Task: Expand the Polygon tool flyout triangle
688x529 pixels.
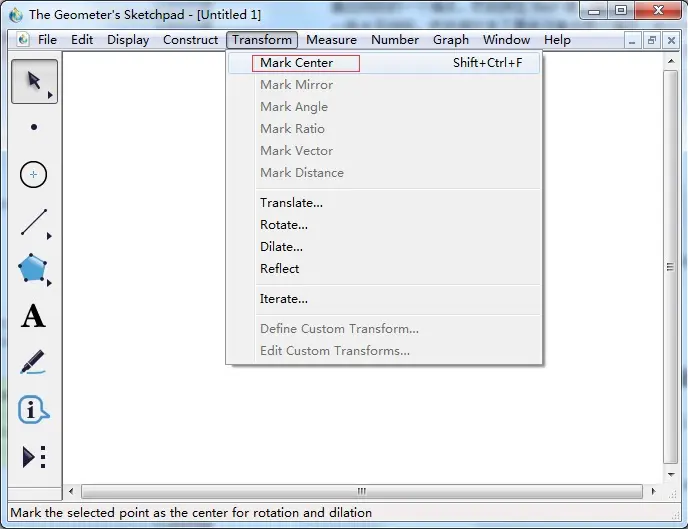Action: click(x=49, y=283)
